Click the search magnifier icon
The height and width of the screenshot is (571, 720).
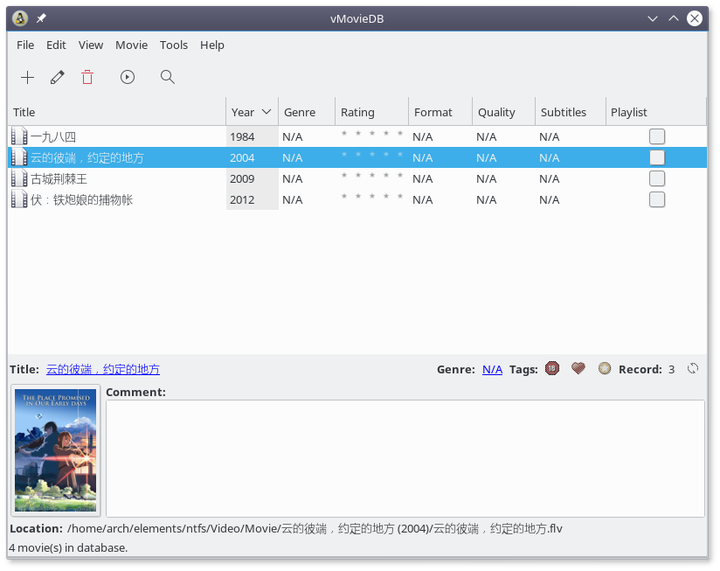pos(168,77)
